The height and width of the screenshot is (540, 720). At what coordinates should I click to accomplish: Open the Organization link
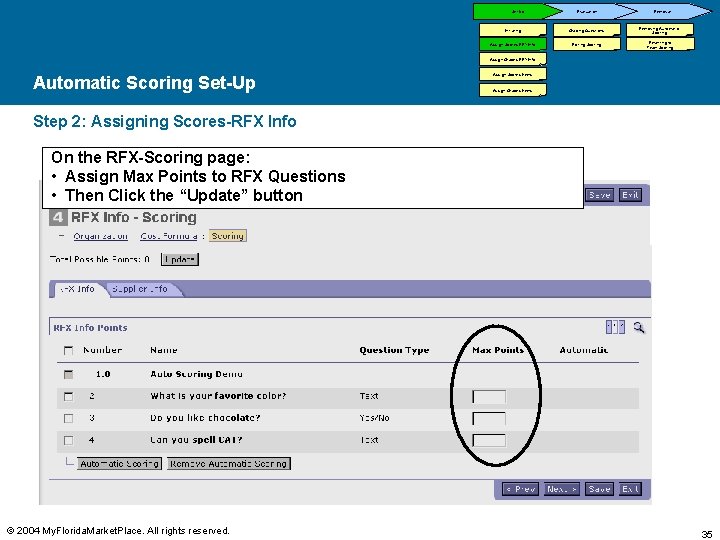tap(101, 236)
